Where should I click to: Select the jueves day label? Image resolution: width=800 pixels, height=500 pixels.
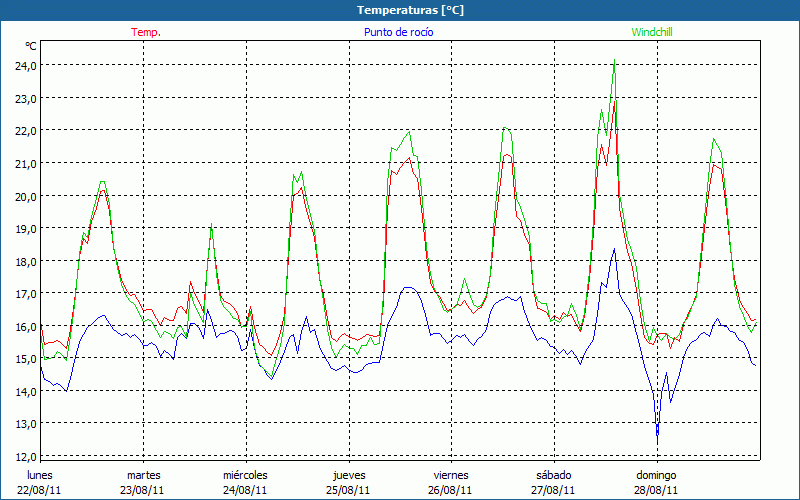348,475
